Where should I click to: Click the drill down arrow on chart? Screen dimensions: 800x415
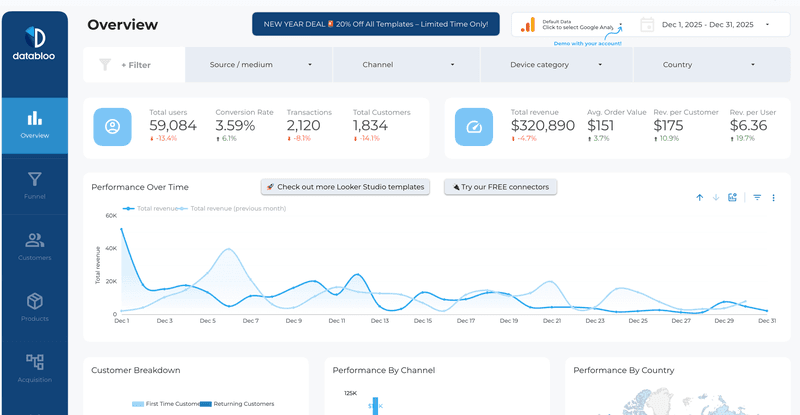[716, 198]
